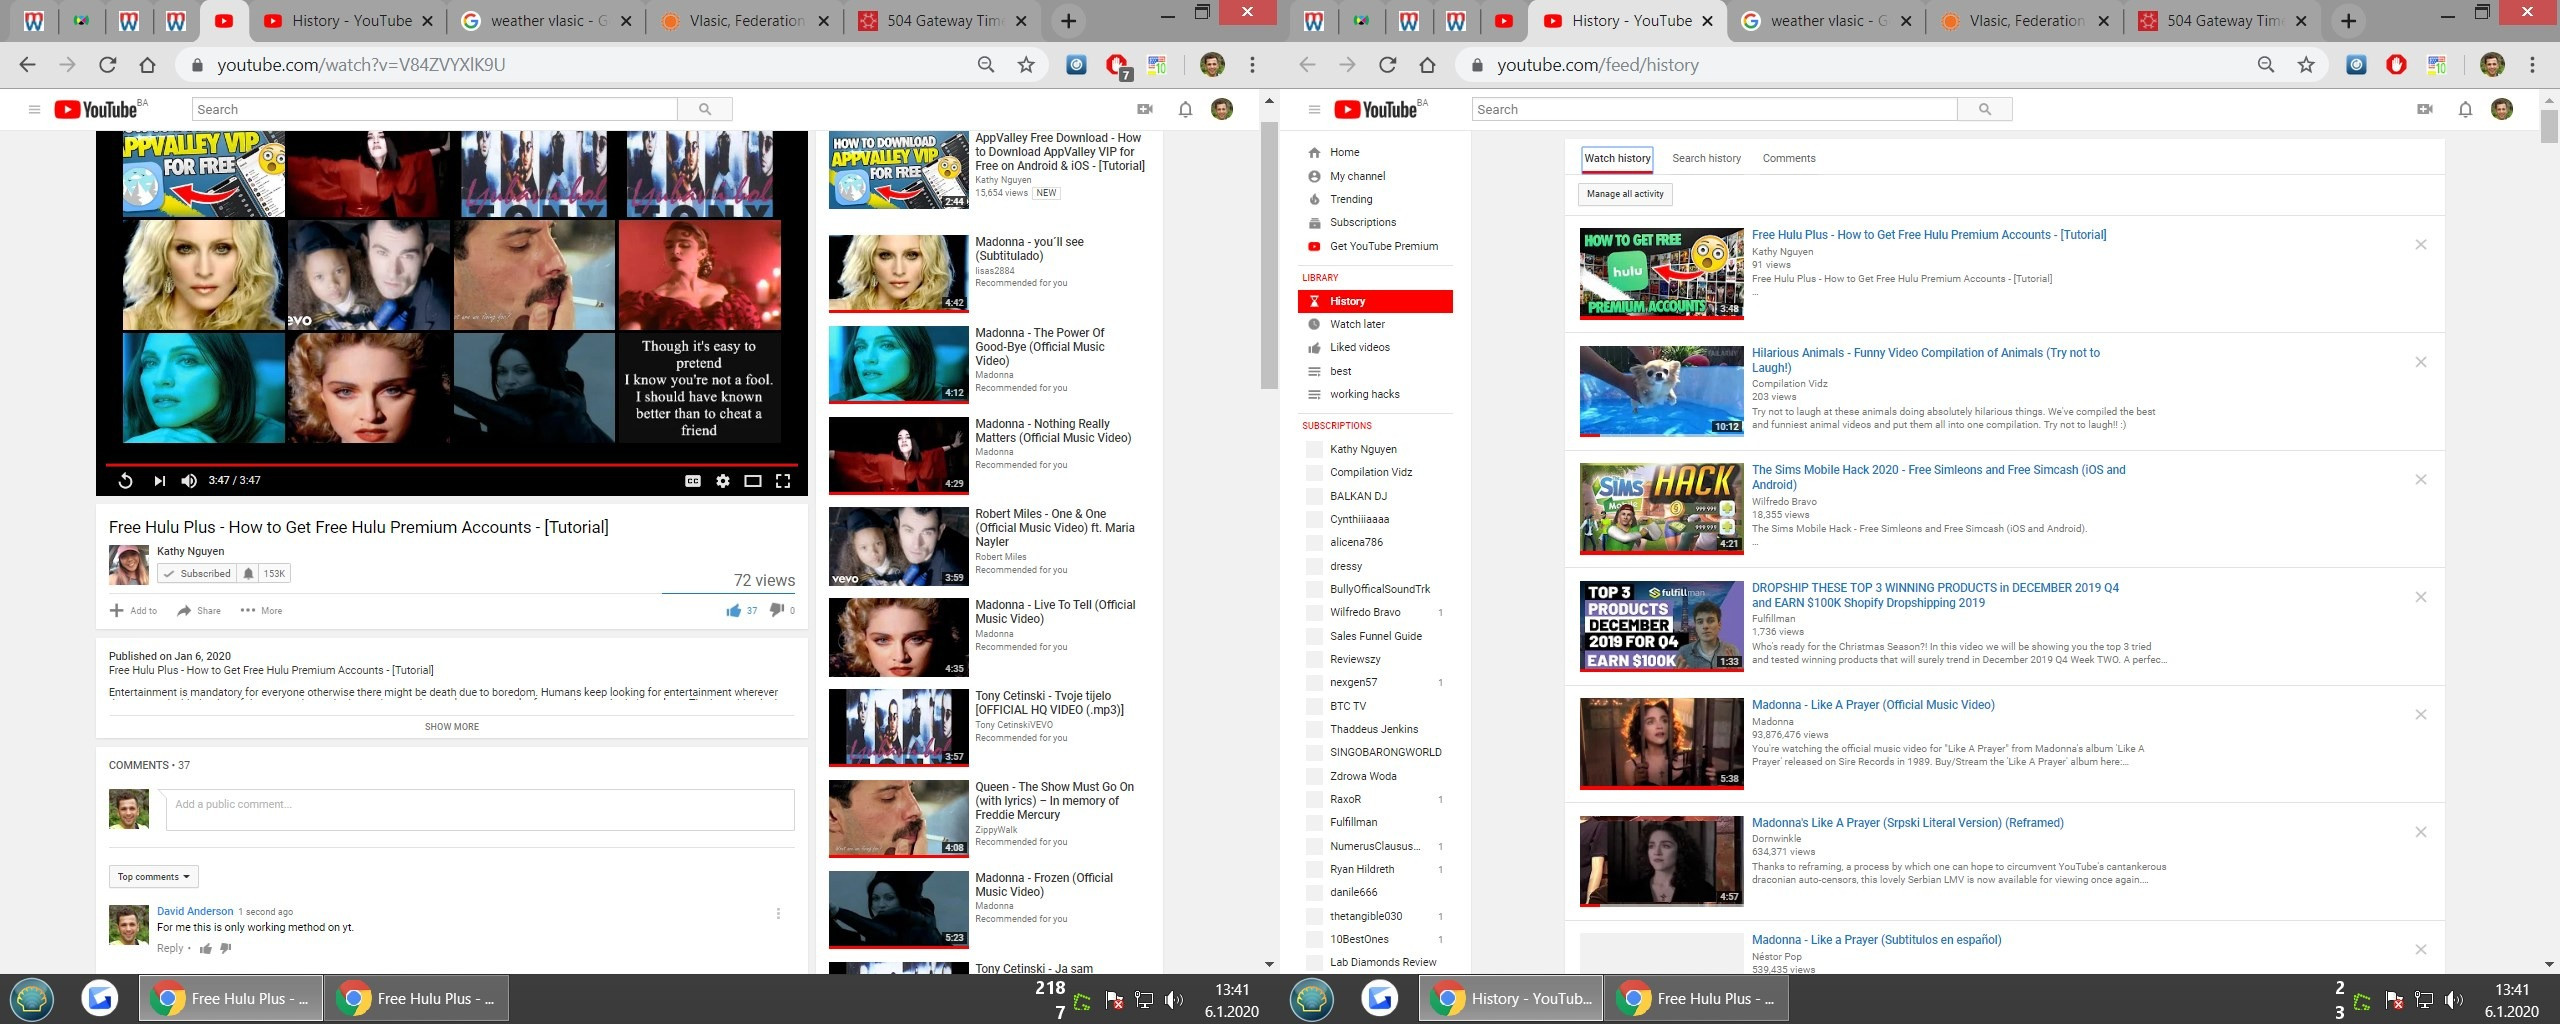The image size is (2560, 1024).
Task: Enter fullscreen in the video player
Action: (783, 481)
